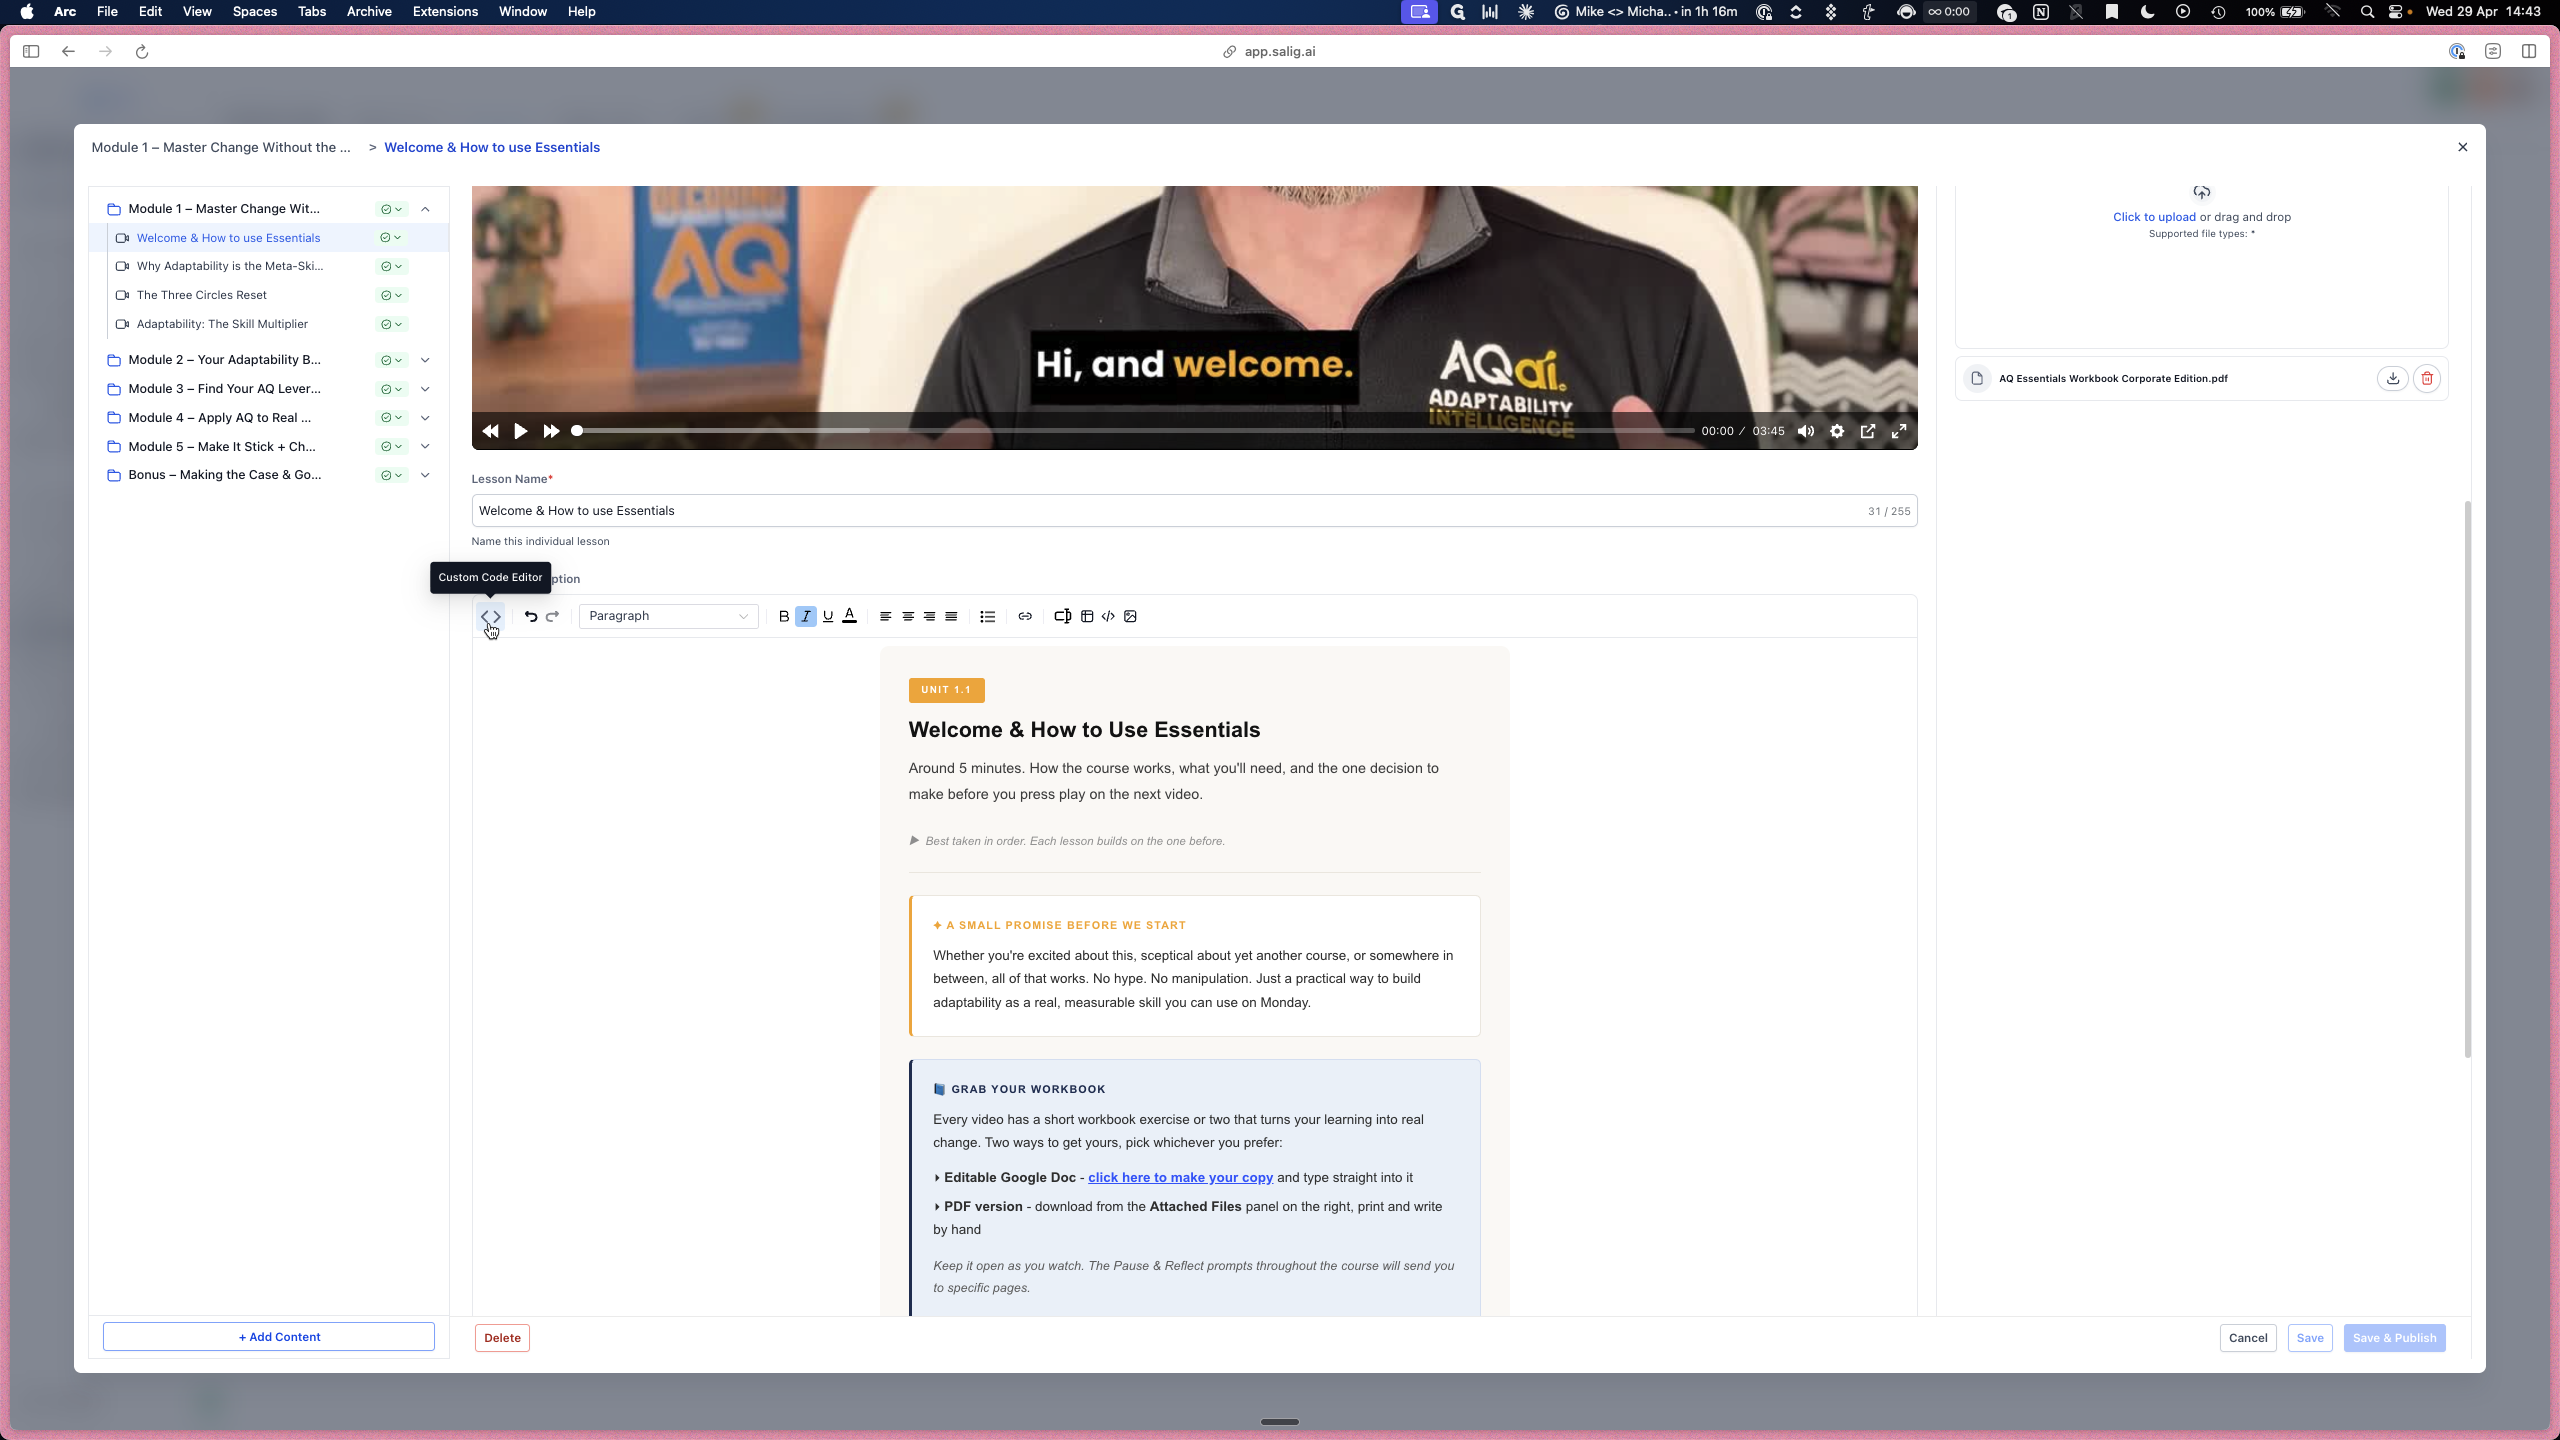Collapse Module 1 in the sidebar

click(425, 209)
